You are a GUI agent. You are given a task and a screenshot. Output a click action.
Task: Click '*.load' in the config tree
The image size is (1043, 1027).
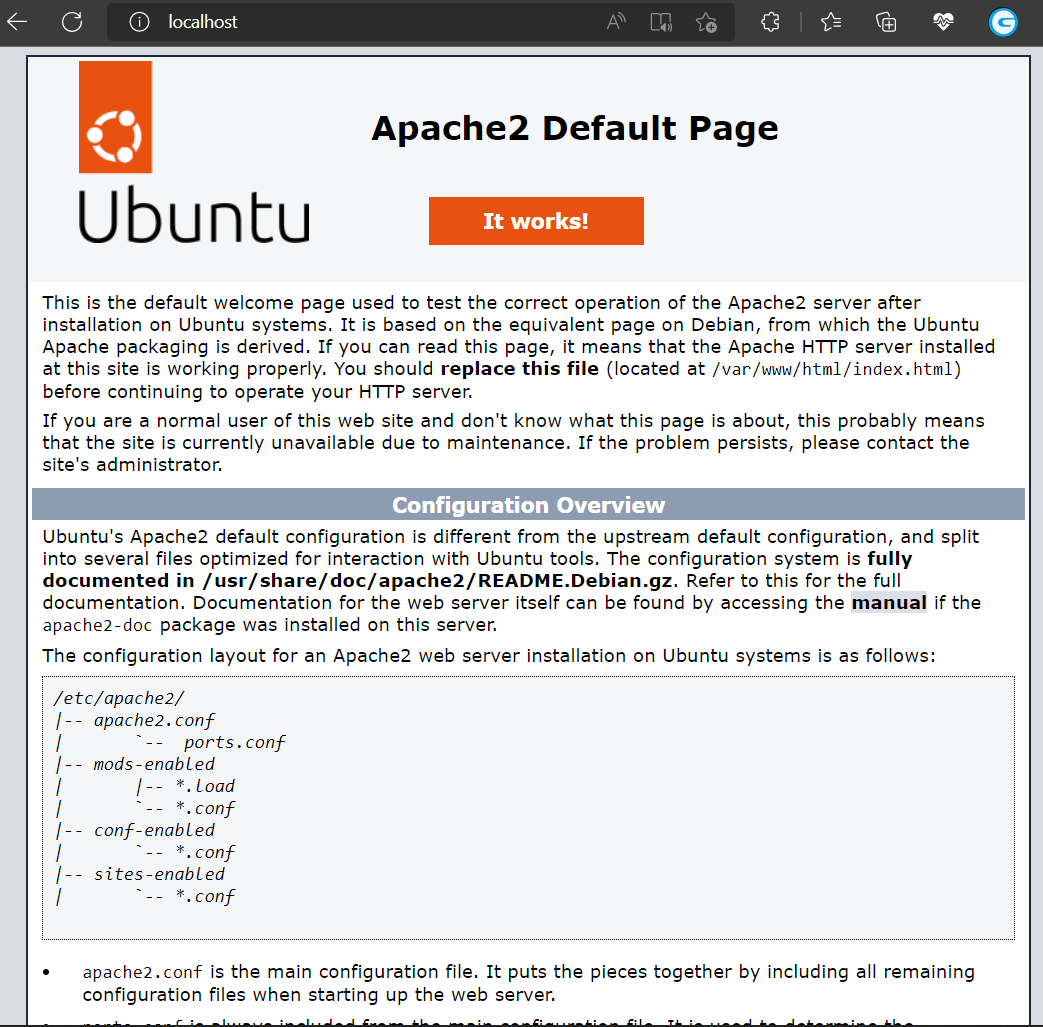205,786
